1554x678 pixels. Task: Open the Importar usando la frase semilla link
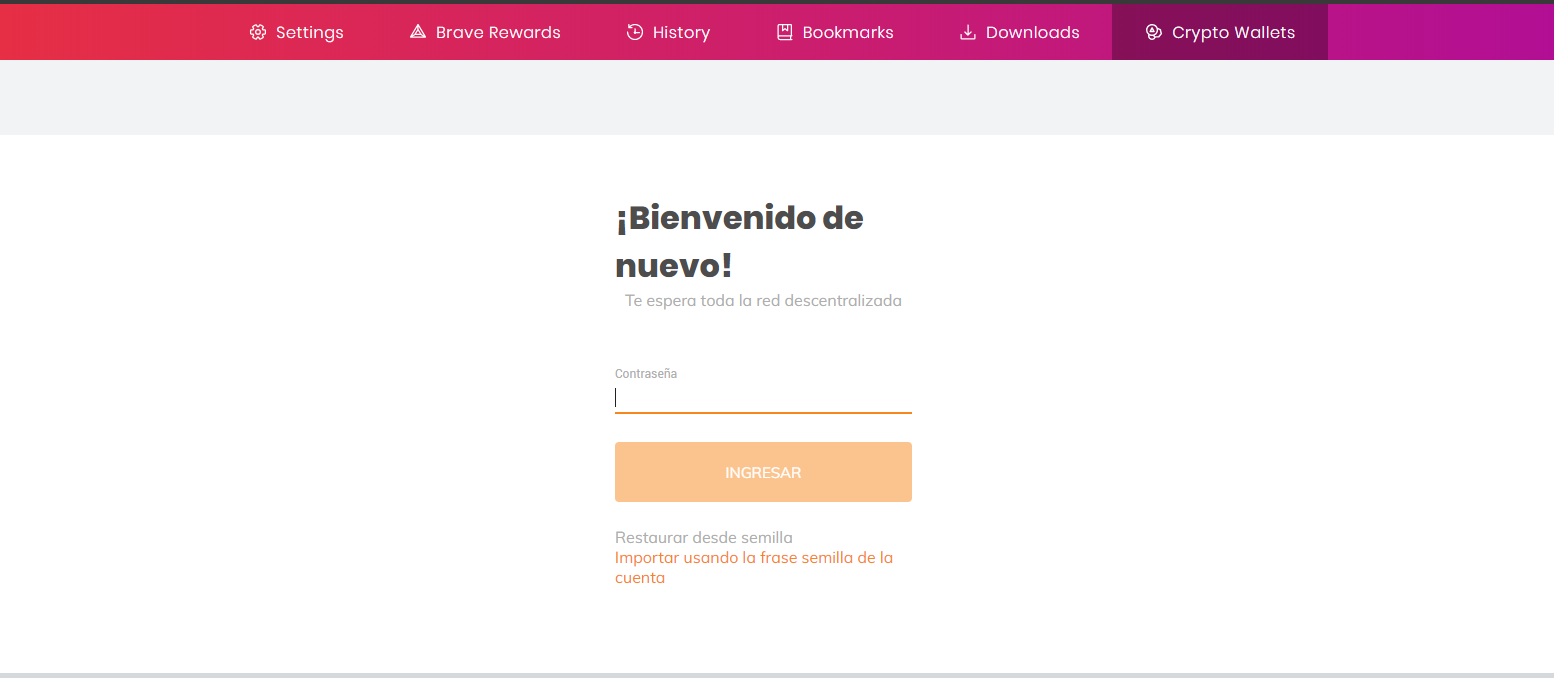click(x=754, y=568)
